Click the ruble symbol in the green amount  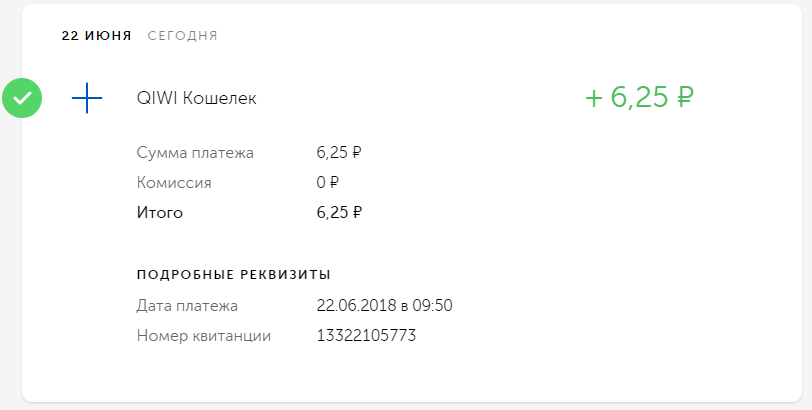click(x=686, y=98)
